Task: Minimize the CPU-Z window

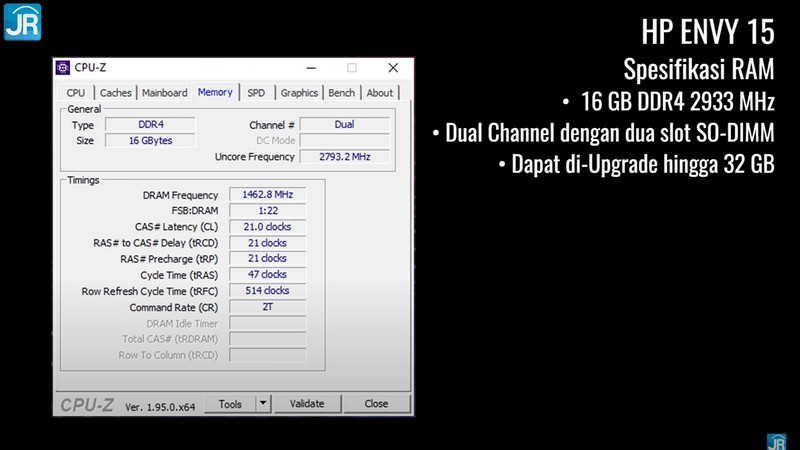Action: 311,68
